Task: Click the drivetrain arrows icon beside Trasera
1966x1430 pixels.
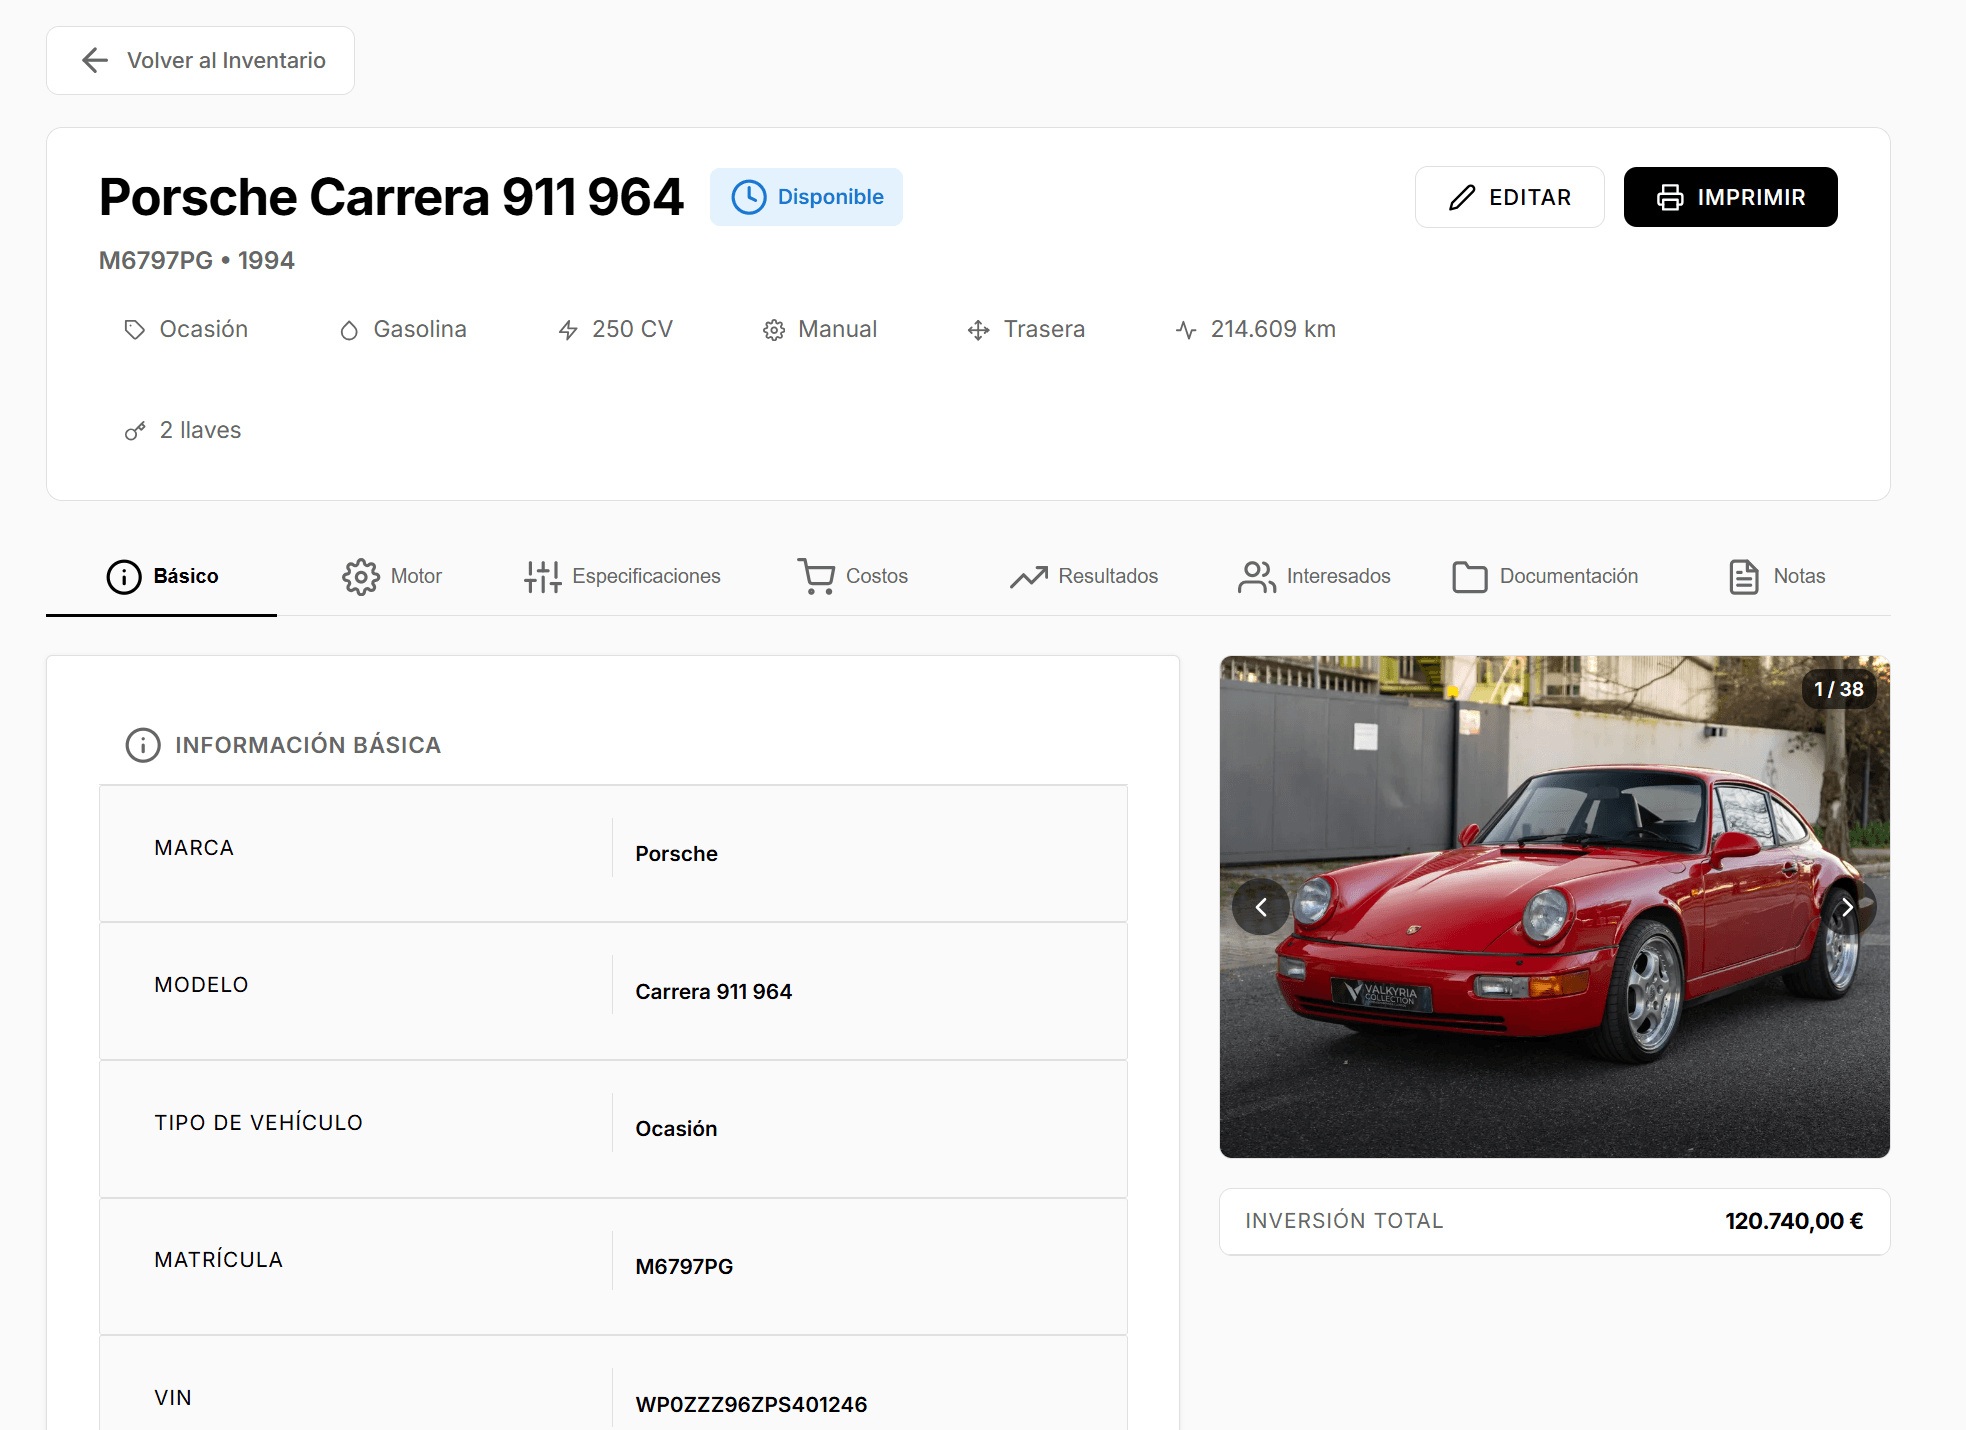Action: (979, 330)
